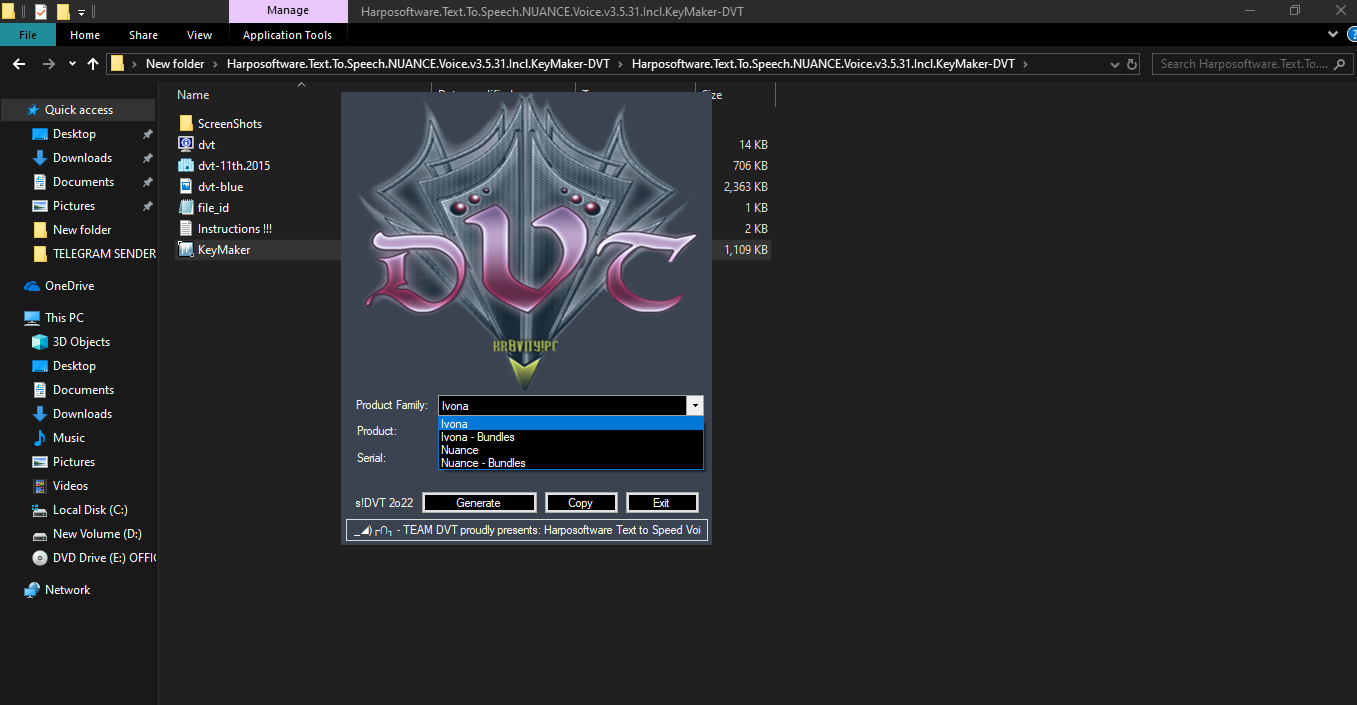Screen dimensions: 1357x705
Task: Open Desktop under Quick access
Action: pyautogui.click(x=74, y=134)
